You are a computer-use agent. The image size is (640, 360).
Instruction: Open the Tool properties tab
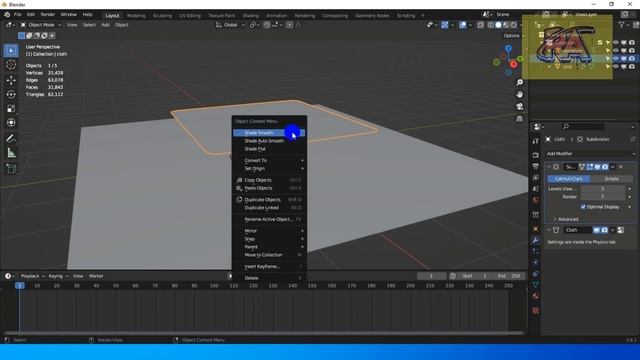pyautogui.click(x=536, y=141)
